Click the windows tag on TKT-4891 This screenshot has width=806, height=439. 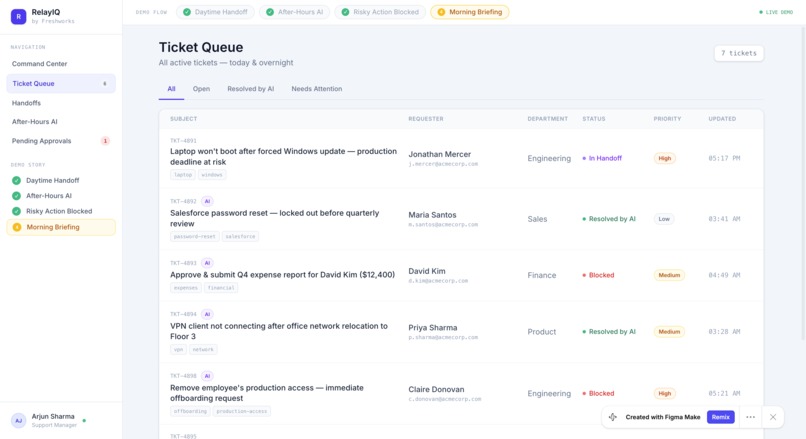pos(212,175)
